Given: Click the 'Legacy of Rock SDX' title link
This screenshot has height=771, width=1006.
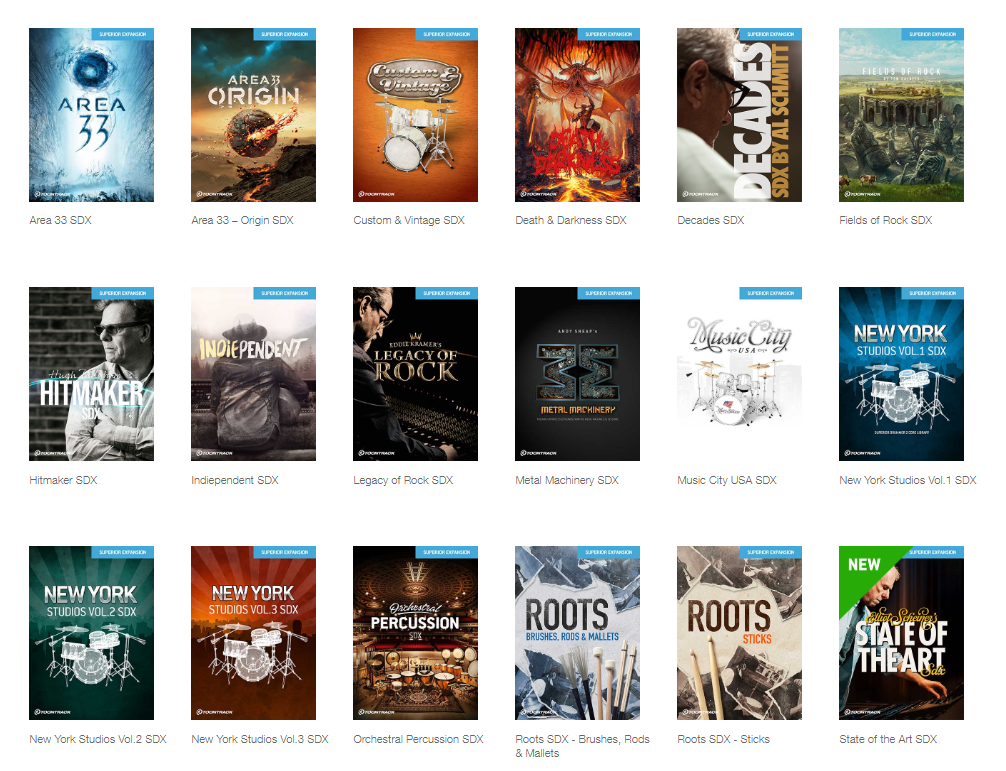Looking at the screenshot, I should coord(403,480).
